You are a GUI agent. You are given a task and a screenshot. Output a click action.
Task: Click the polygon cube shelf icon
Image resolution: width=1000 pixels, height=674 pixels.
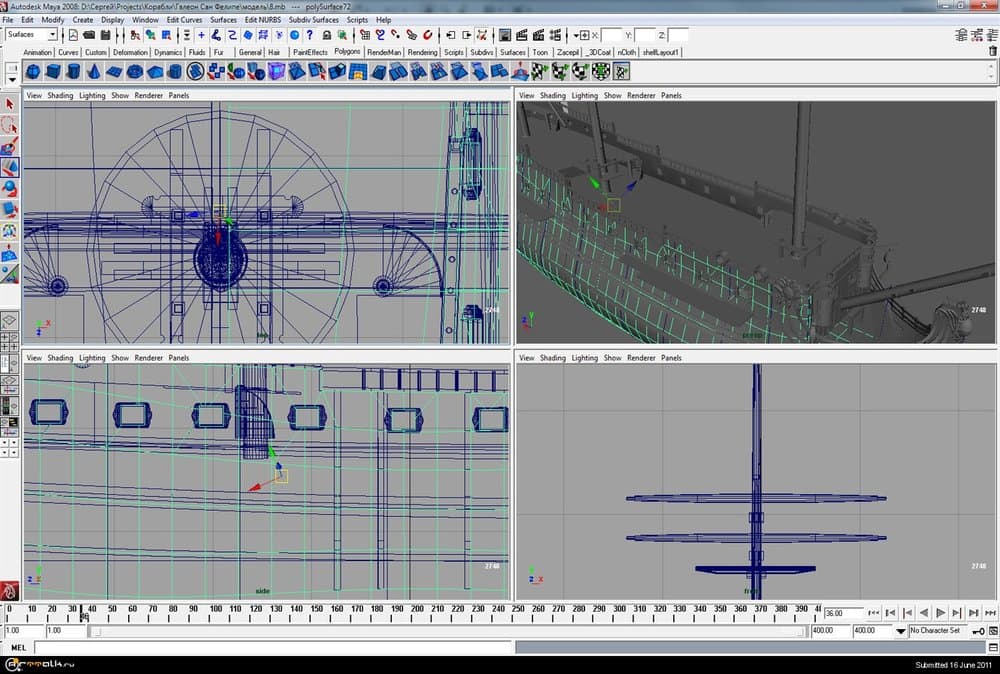tap(53, 72)
